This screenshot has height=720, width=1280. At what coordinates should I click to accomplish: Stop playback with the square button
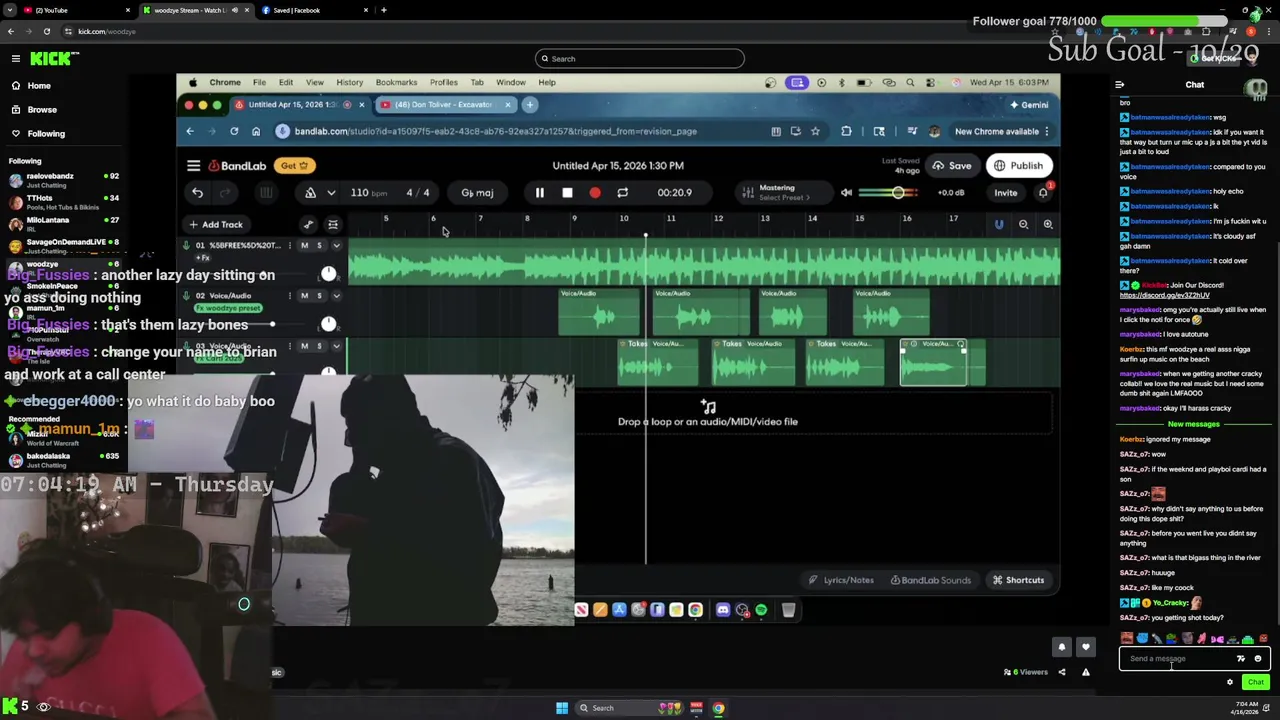[567, 193]
